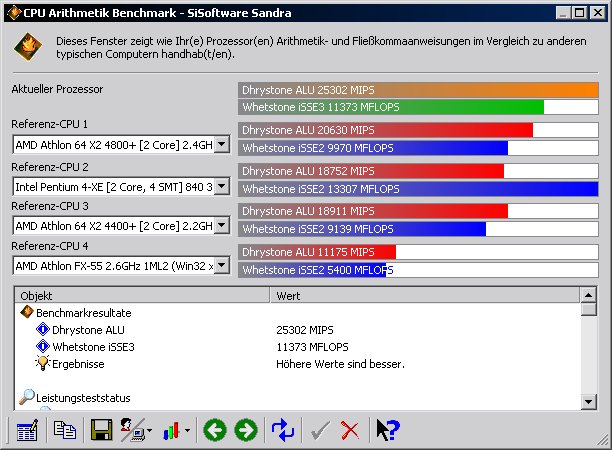This screenshot has height=450, width=612.
Task: Click the 'Referenz-CPU 4' label
Action: pyautogui.click(x=50, y=246)
